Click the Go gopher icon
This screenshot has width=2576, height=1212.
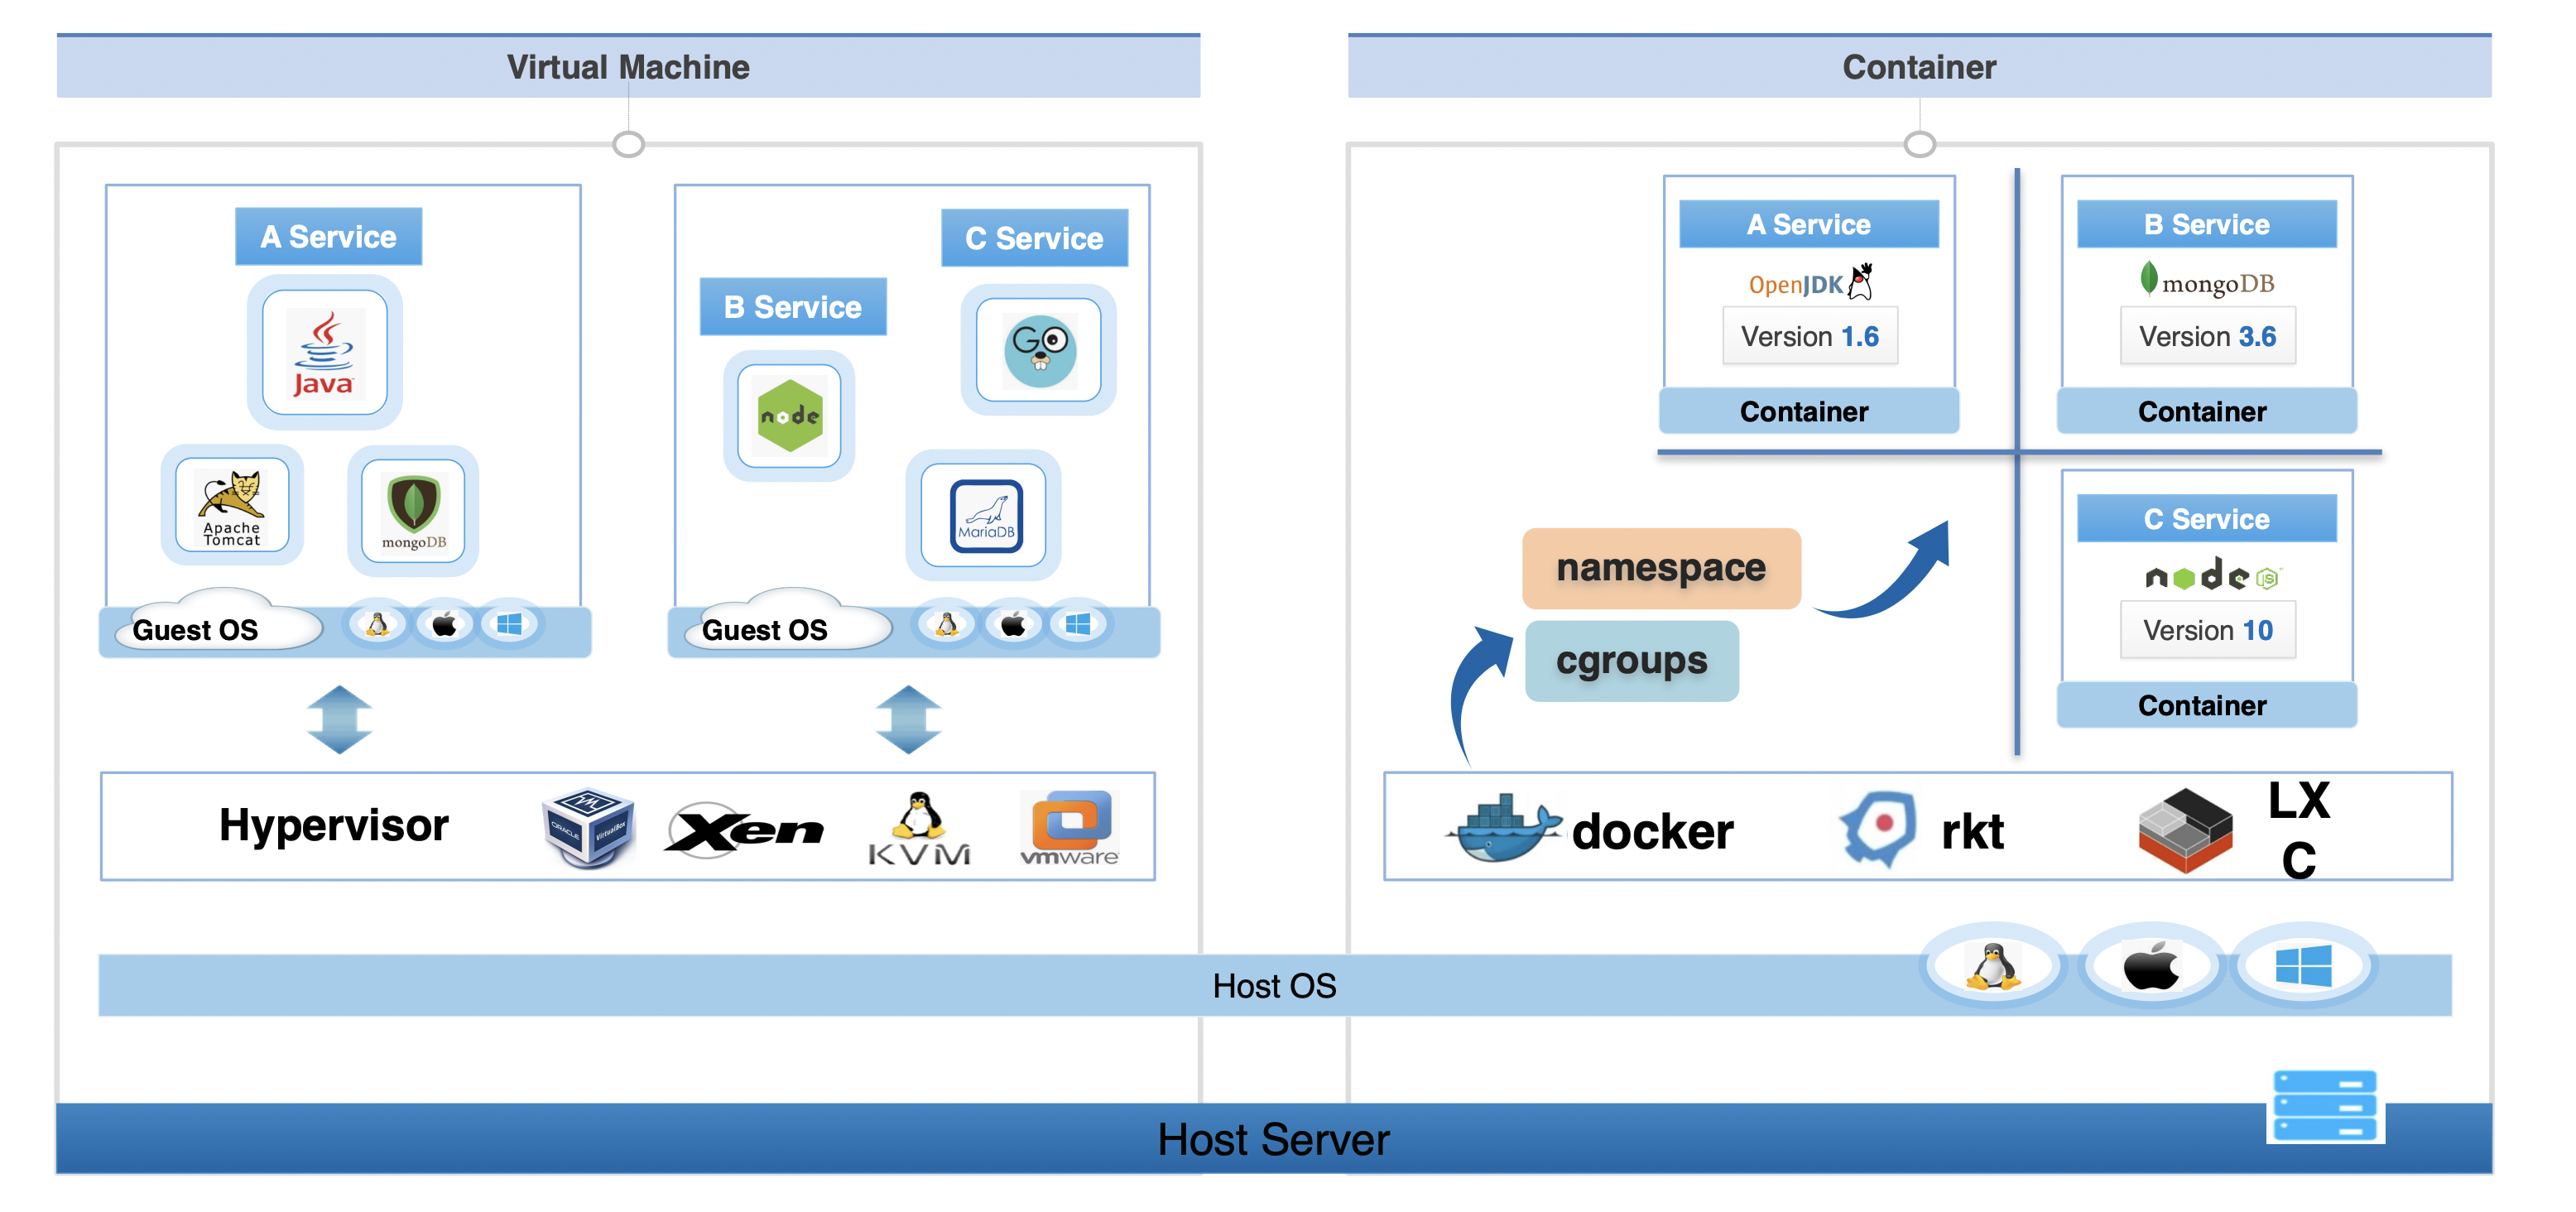[1039, 350]
